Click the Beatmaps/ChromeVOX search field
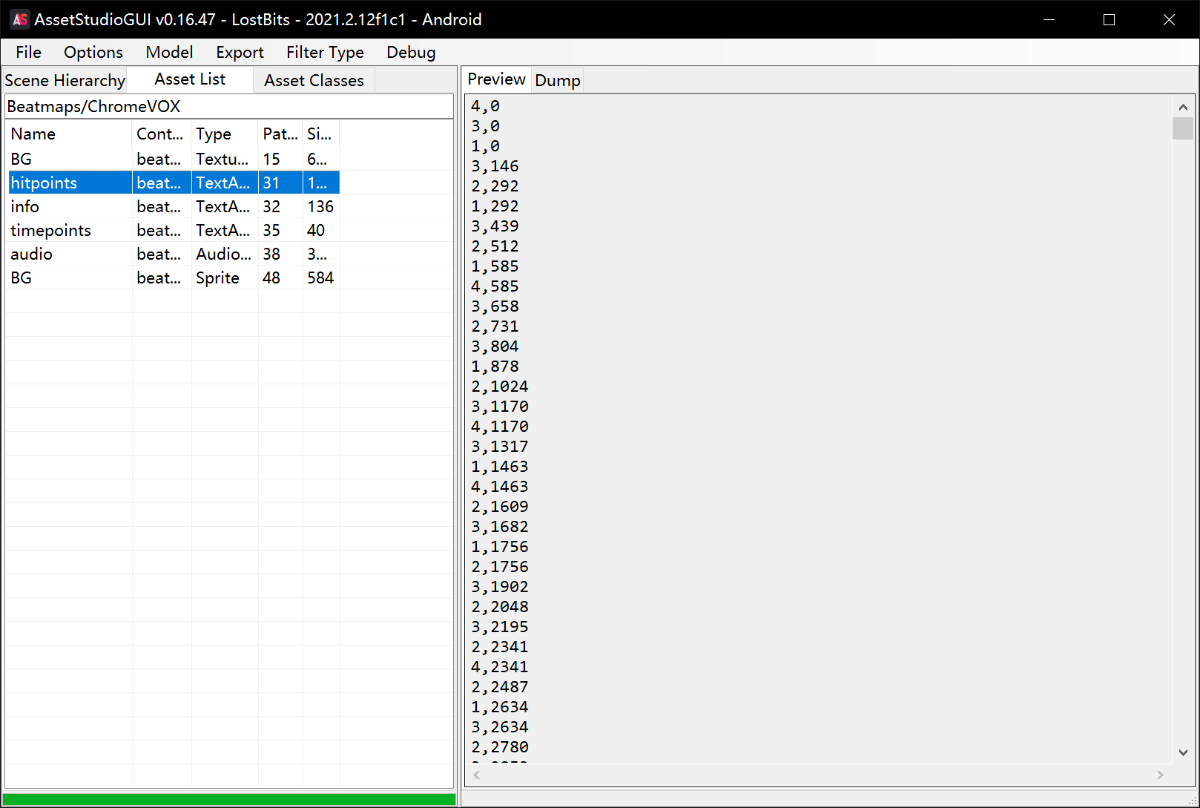Screen dimensions: 1200x808 tap(228, 106)
